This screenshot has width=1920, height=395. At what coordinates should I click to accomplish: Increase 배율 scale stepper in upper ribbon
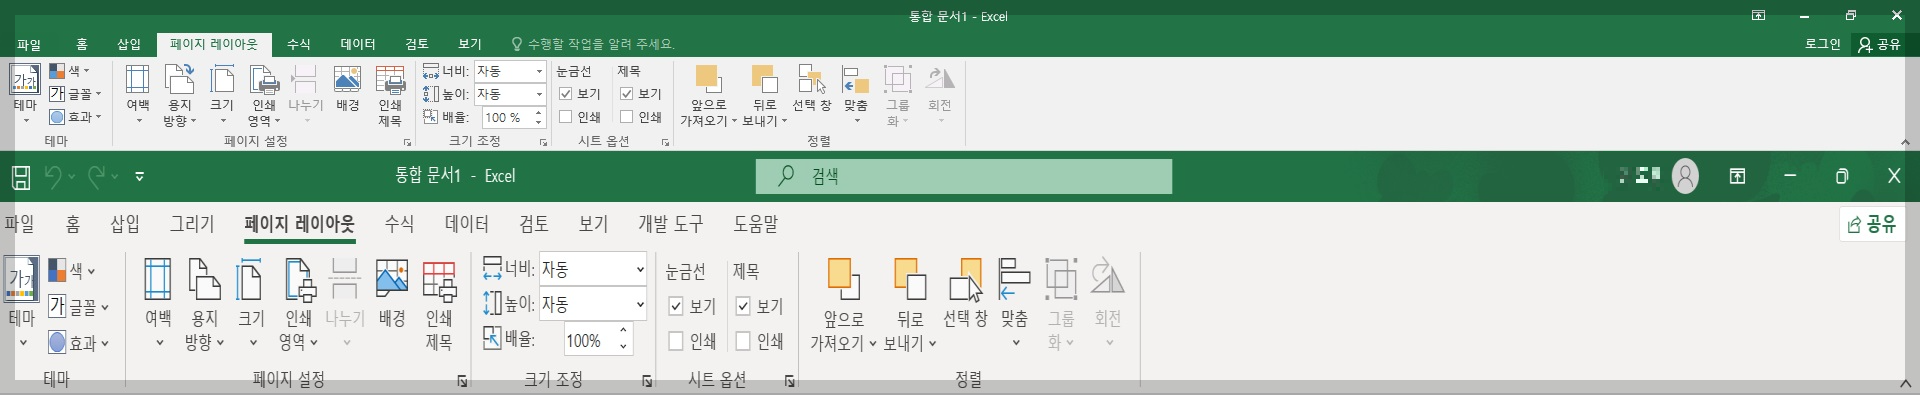click(538, 112)
